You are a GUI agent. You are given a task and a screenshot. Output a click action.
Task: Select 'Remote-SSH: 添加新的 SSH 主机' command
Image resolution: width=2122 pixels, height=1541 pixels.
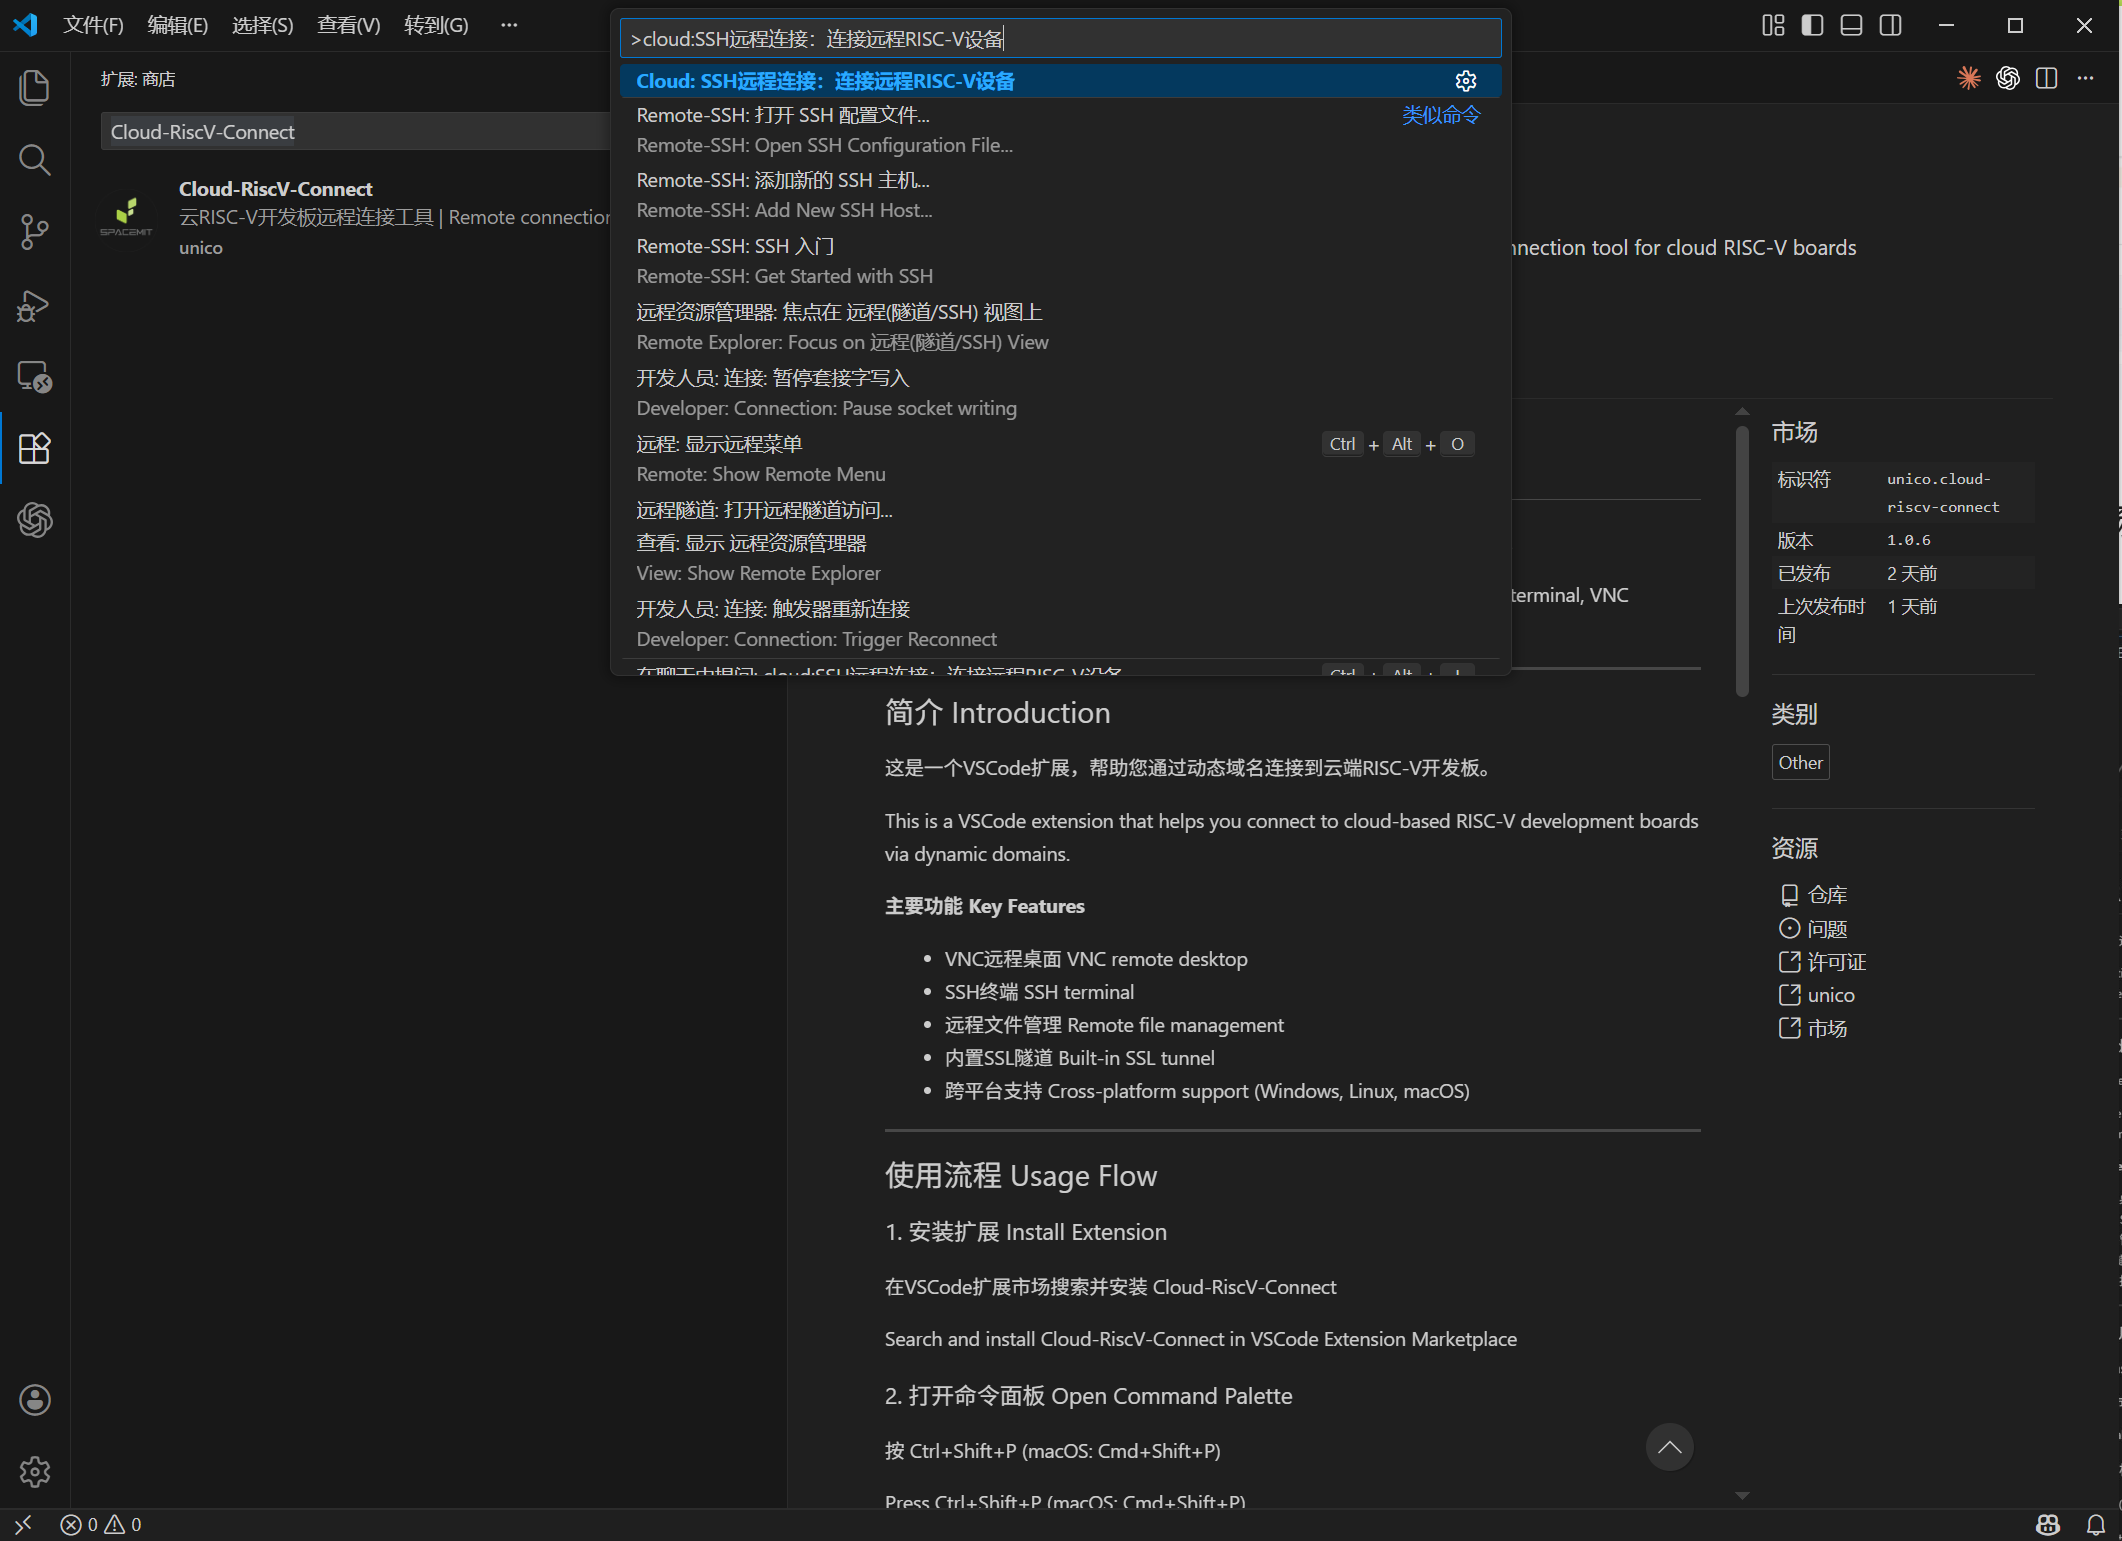783,181
